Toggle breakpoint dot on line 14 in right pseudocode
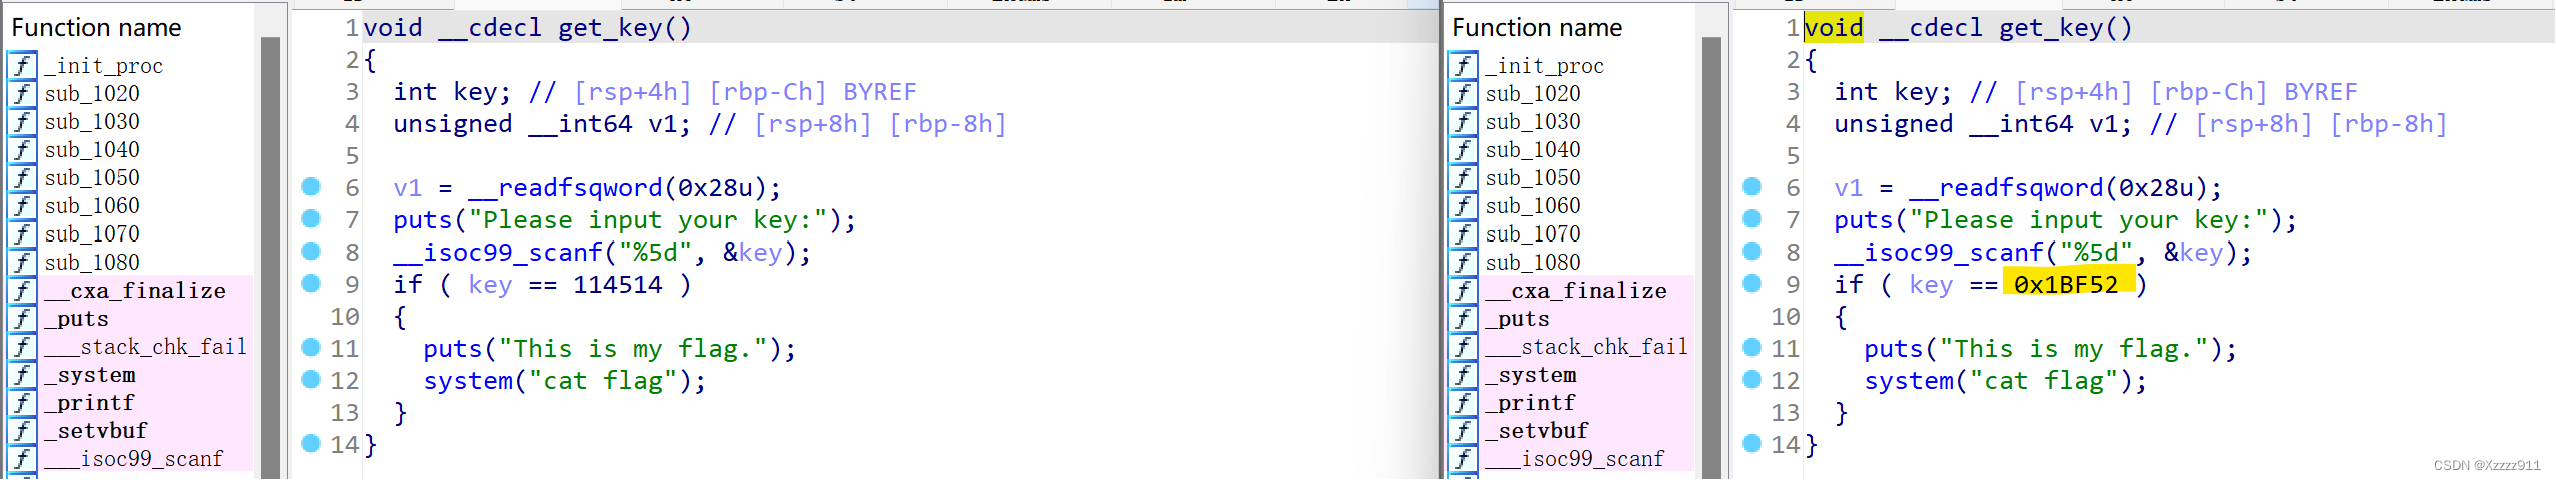The width and height of the screenshot is (2556, 480). click(1752, 444)
